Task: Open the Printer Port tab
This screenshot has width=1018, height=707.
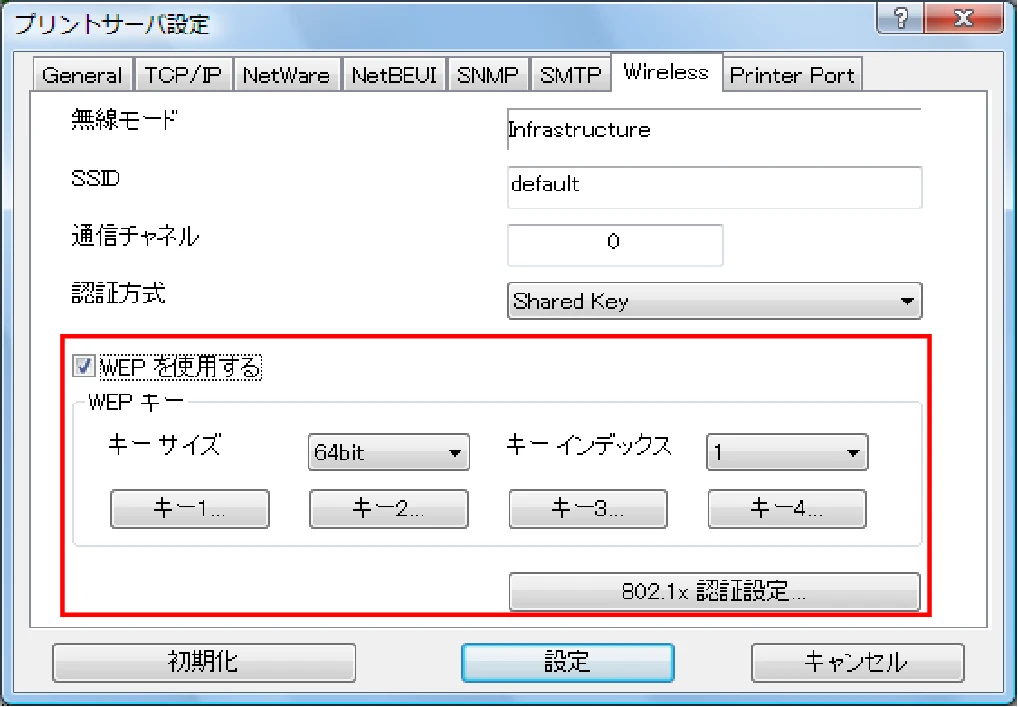Action: click(x=792, y=75)
